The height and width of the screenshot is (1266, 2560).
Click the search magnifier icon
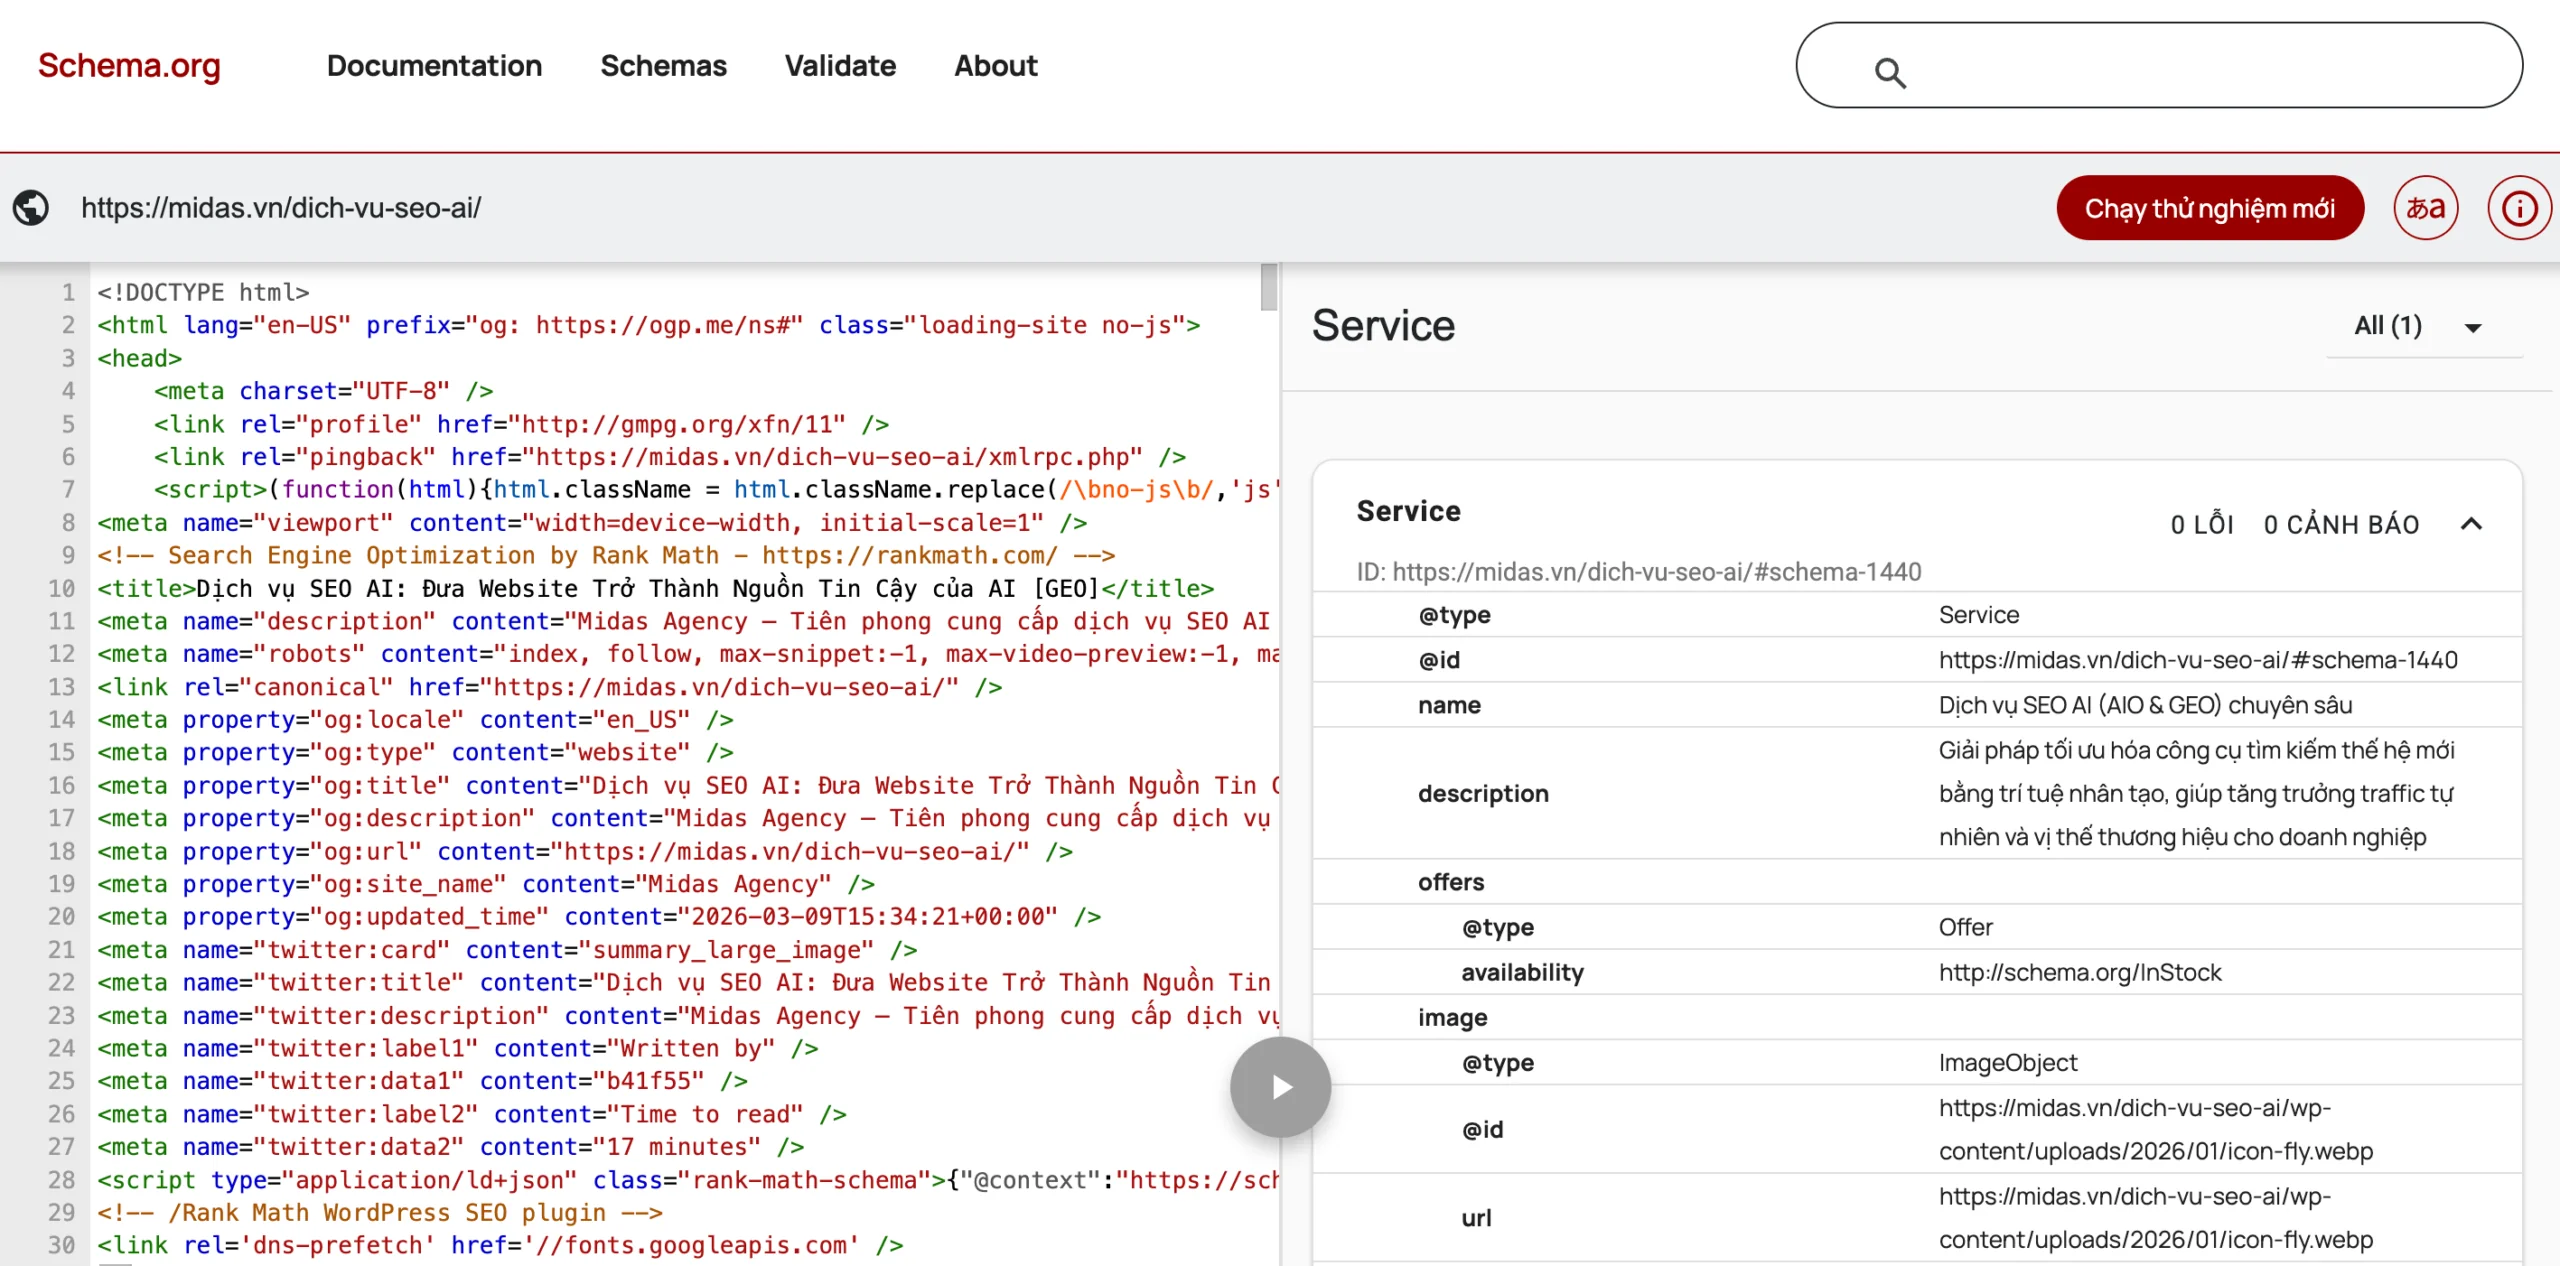[x=1889, y=72]
